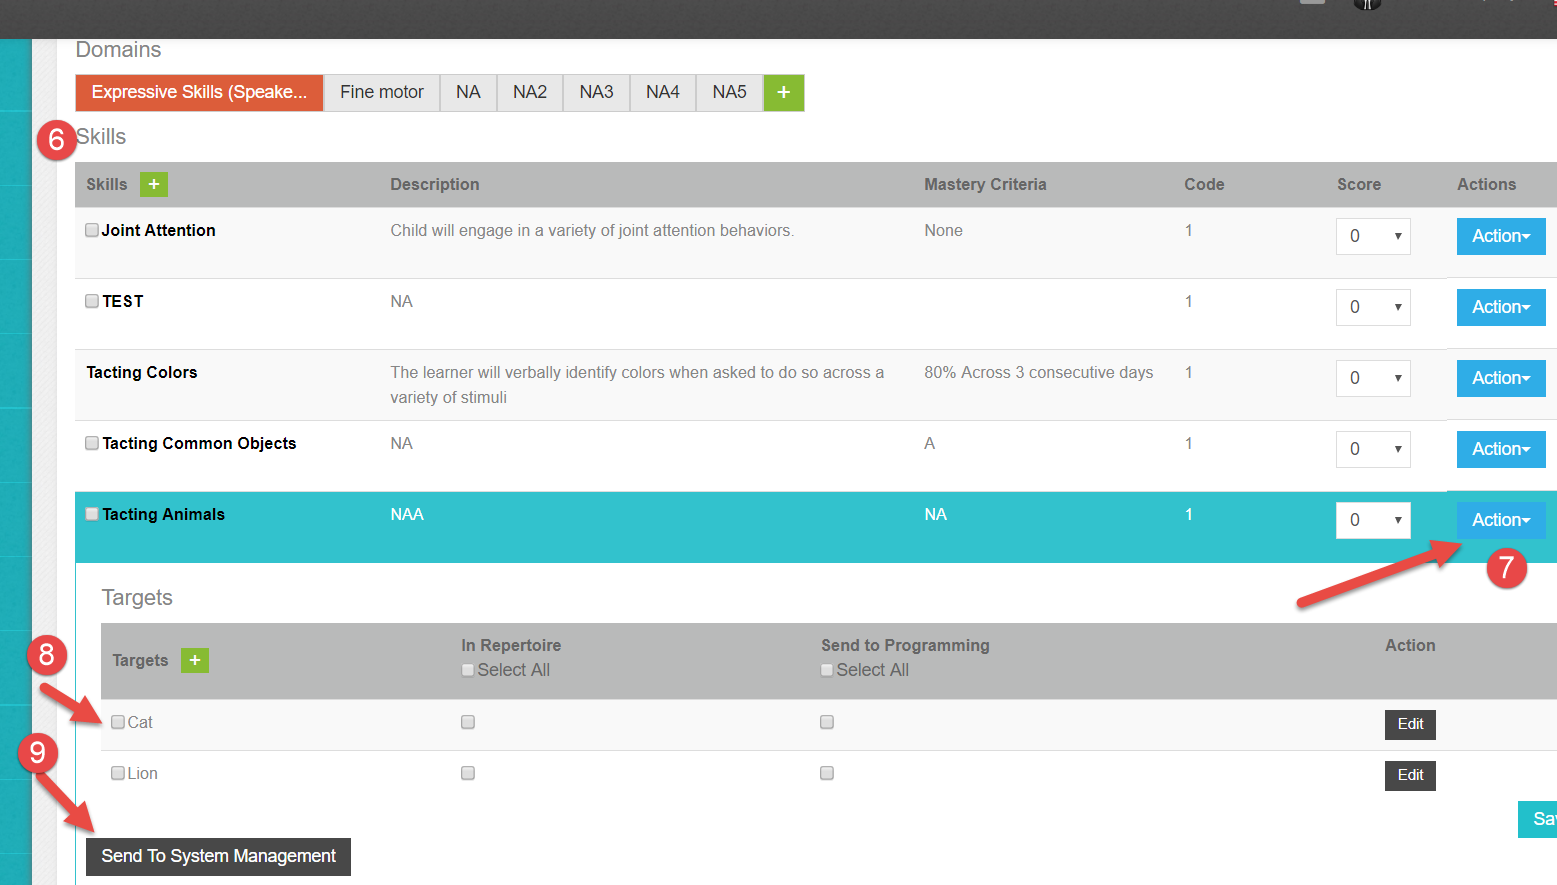Viewport: 1557px width, 885px height.
Task: Open score dropdown for Tacting Animals
Action: (1373, 520)
